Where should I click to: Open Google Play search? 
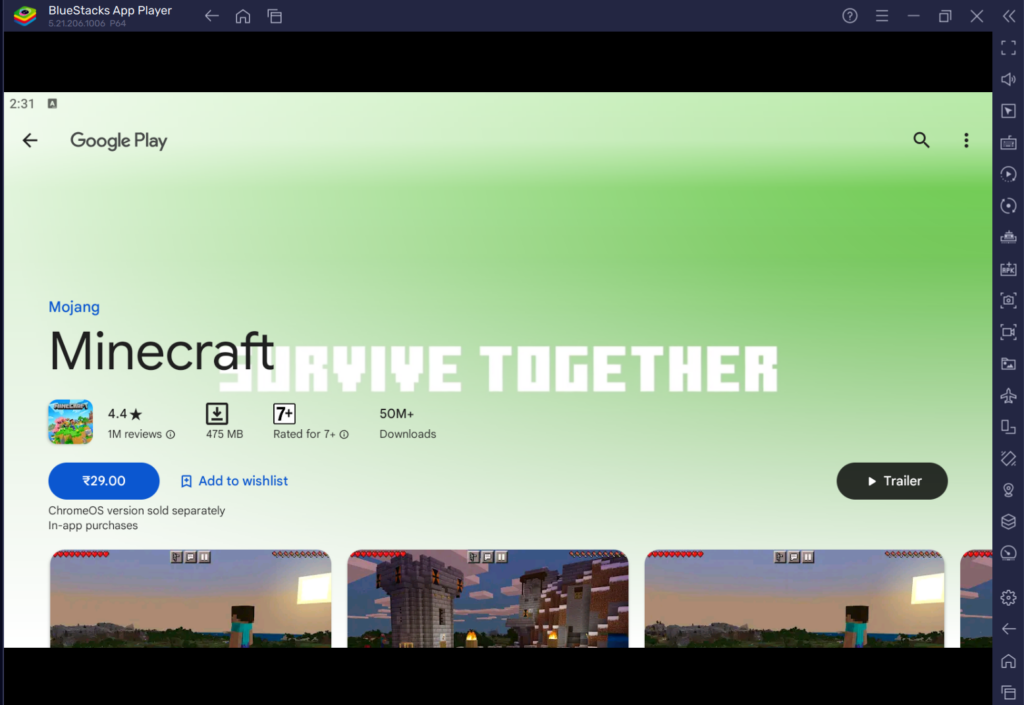921,140
